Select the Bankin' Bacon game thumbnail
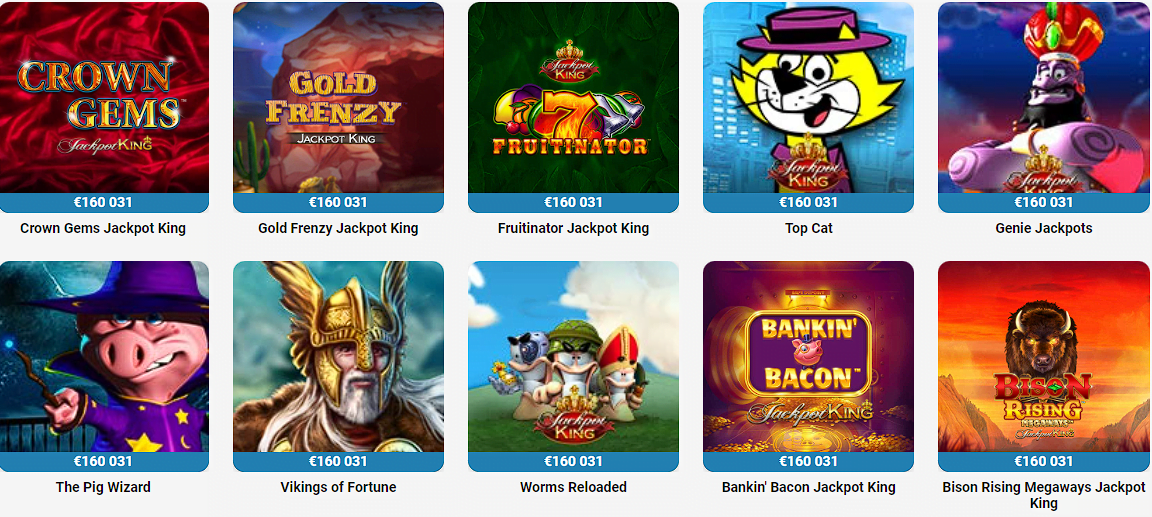 pos(808,357)
